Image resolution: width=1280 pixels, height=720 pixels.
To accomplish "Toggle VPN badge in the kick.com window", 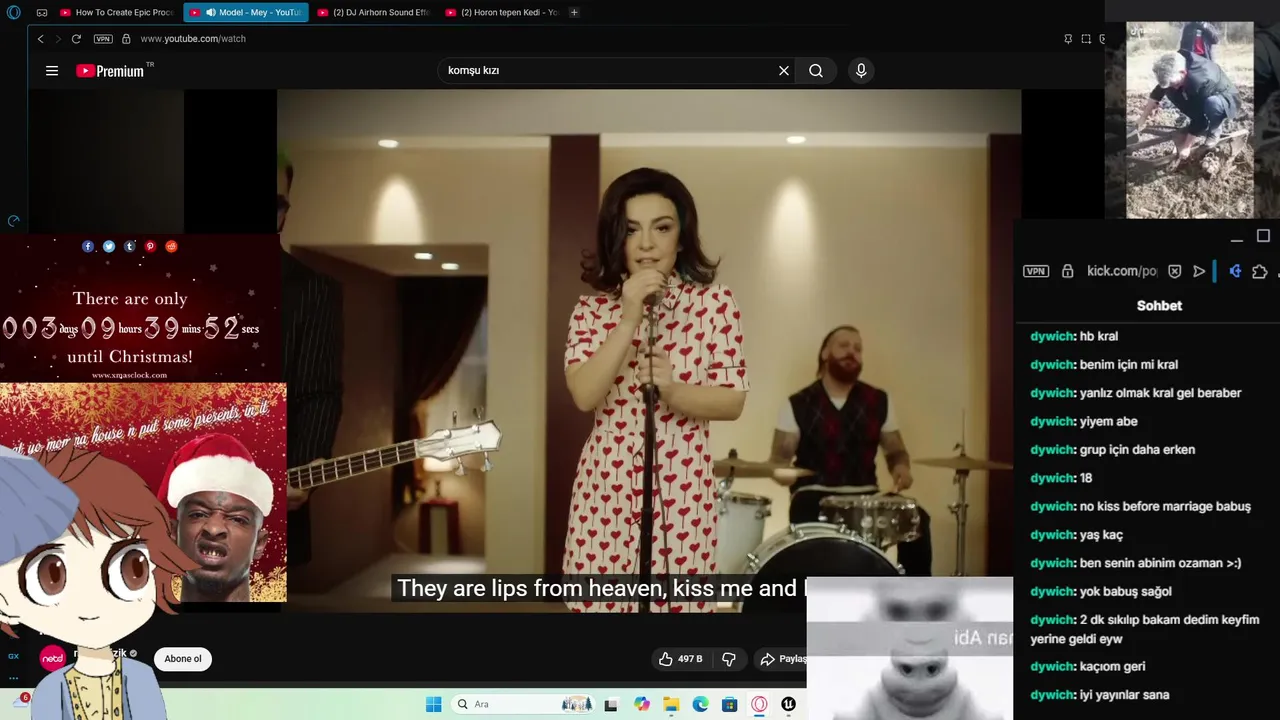I will (1036, 271).
